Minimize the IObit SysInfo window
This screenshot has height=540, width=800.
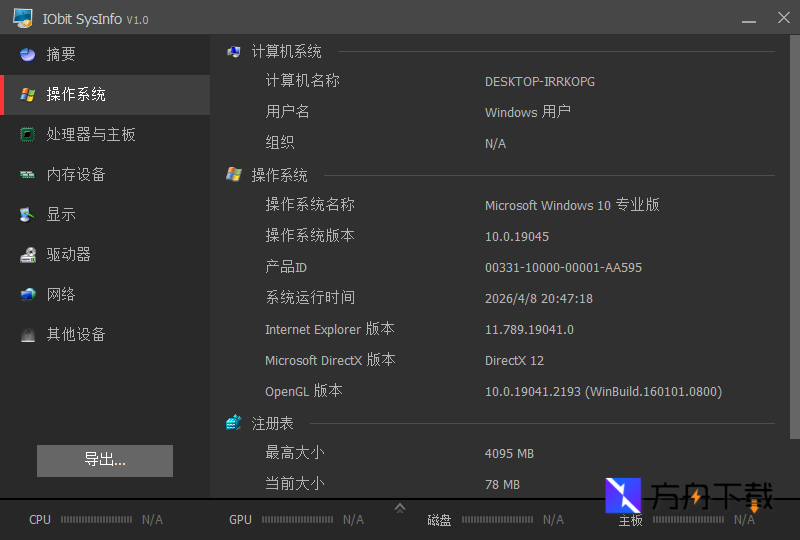pos(749,19)
